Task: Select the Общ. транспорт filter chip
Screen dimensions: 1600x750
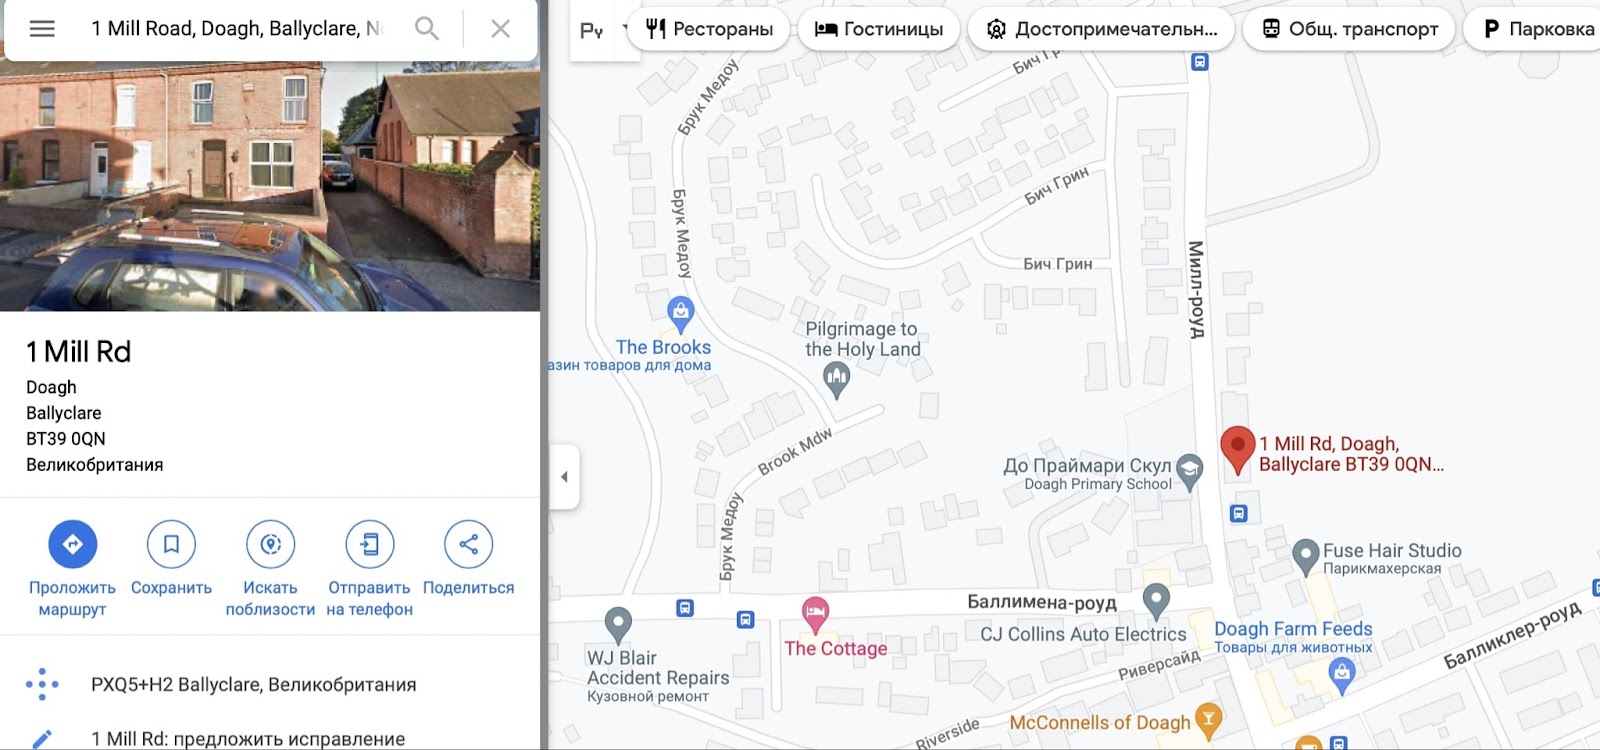Action: click(x=1349, y=29)
